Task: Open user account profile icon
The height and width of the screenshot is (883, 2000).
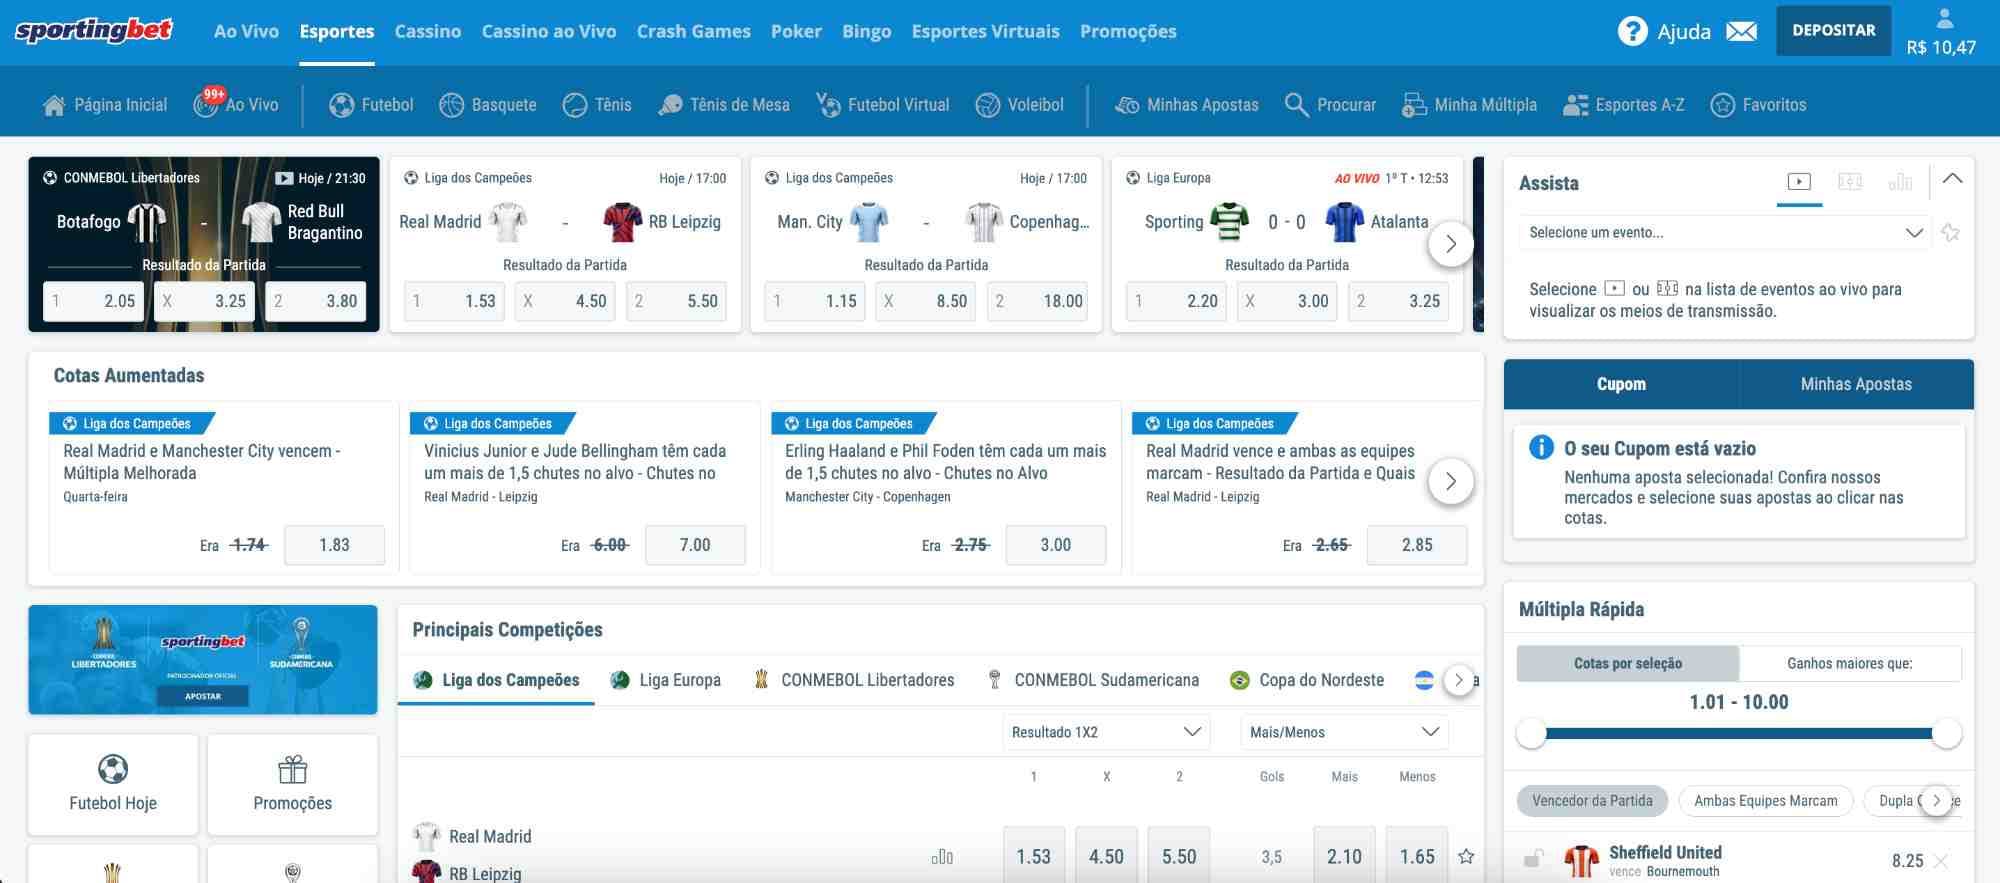Action: [x=1945, y=18]
